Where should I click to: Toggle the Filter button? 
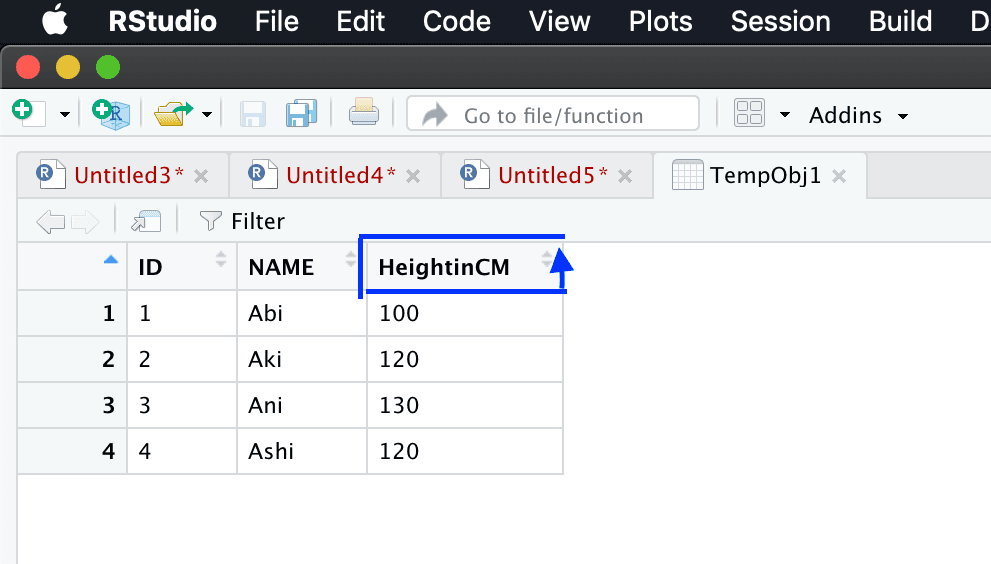click(x=241, y=221)
